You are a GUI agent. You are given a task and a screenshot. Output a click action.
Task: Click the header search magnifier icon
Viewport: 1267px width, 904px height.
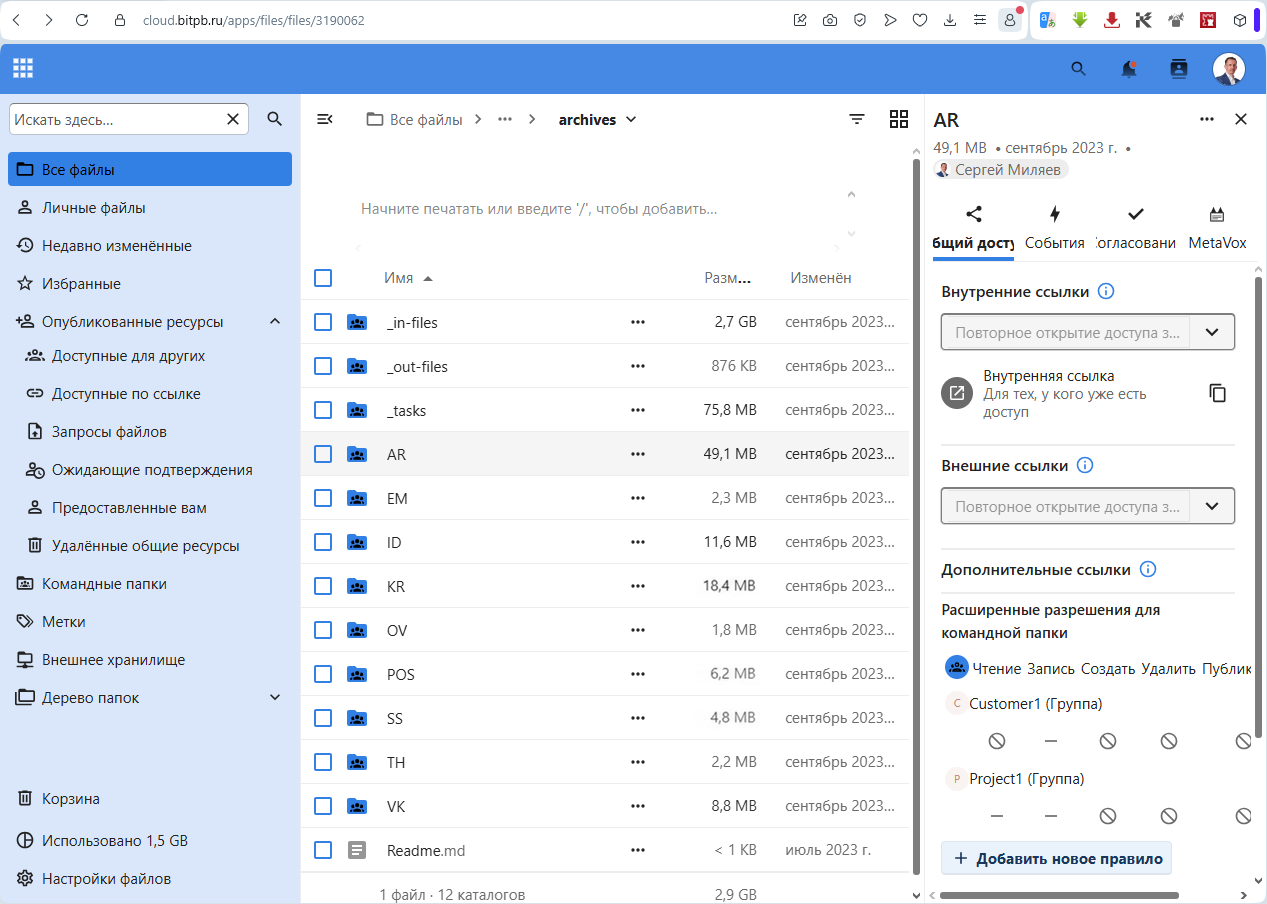click(1078, 69)
